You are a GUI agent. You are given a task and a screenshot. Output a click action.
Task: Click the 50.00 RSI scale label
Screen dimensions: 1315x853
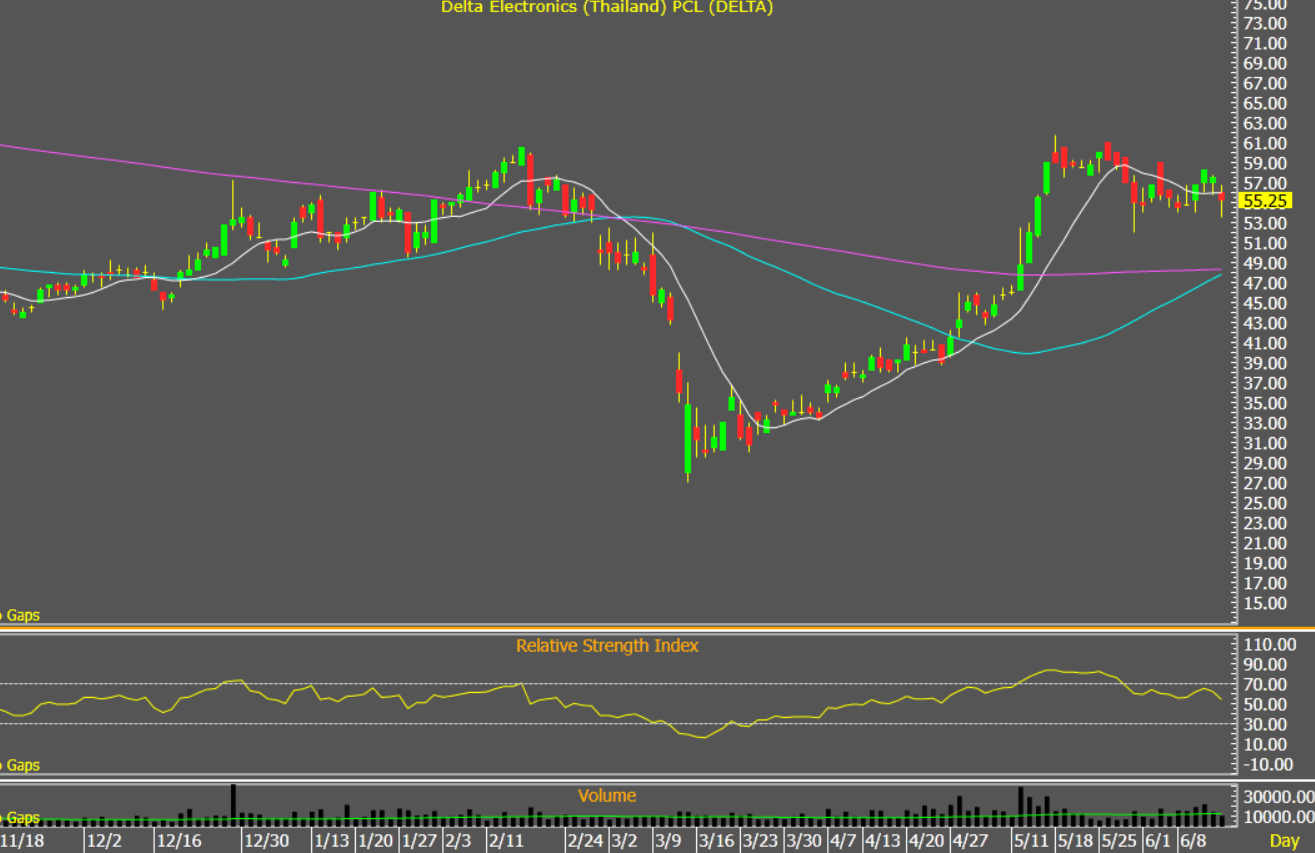point(1265,705)
